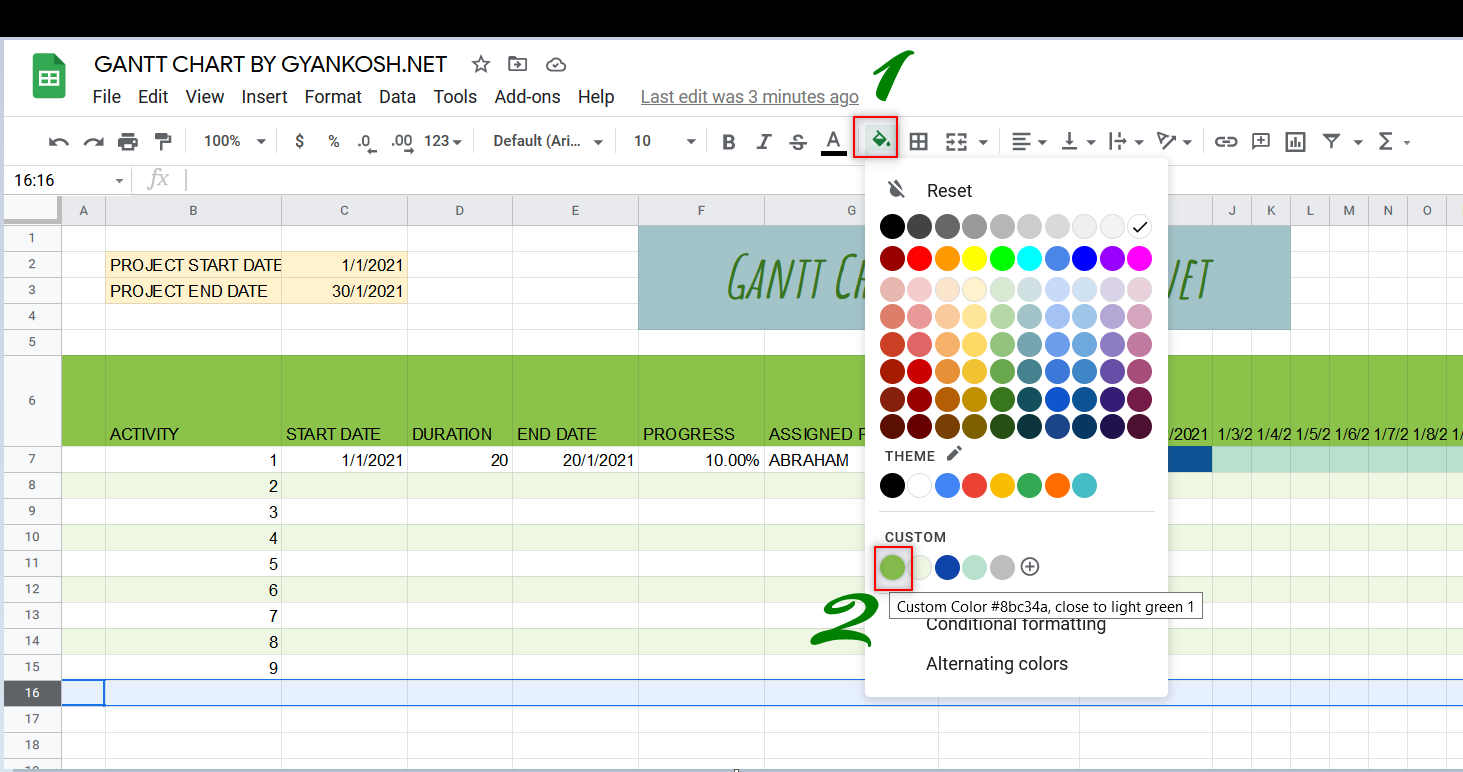Insert a link with the chain icon
Image resolution: width=1463 pixels, height=772 pixels.
coord(1225,141)
